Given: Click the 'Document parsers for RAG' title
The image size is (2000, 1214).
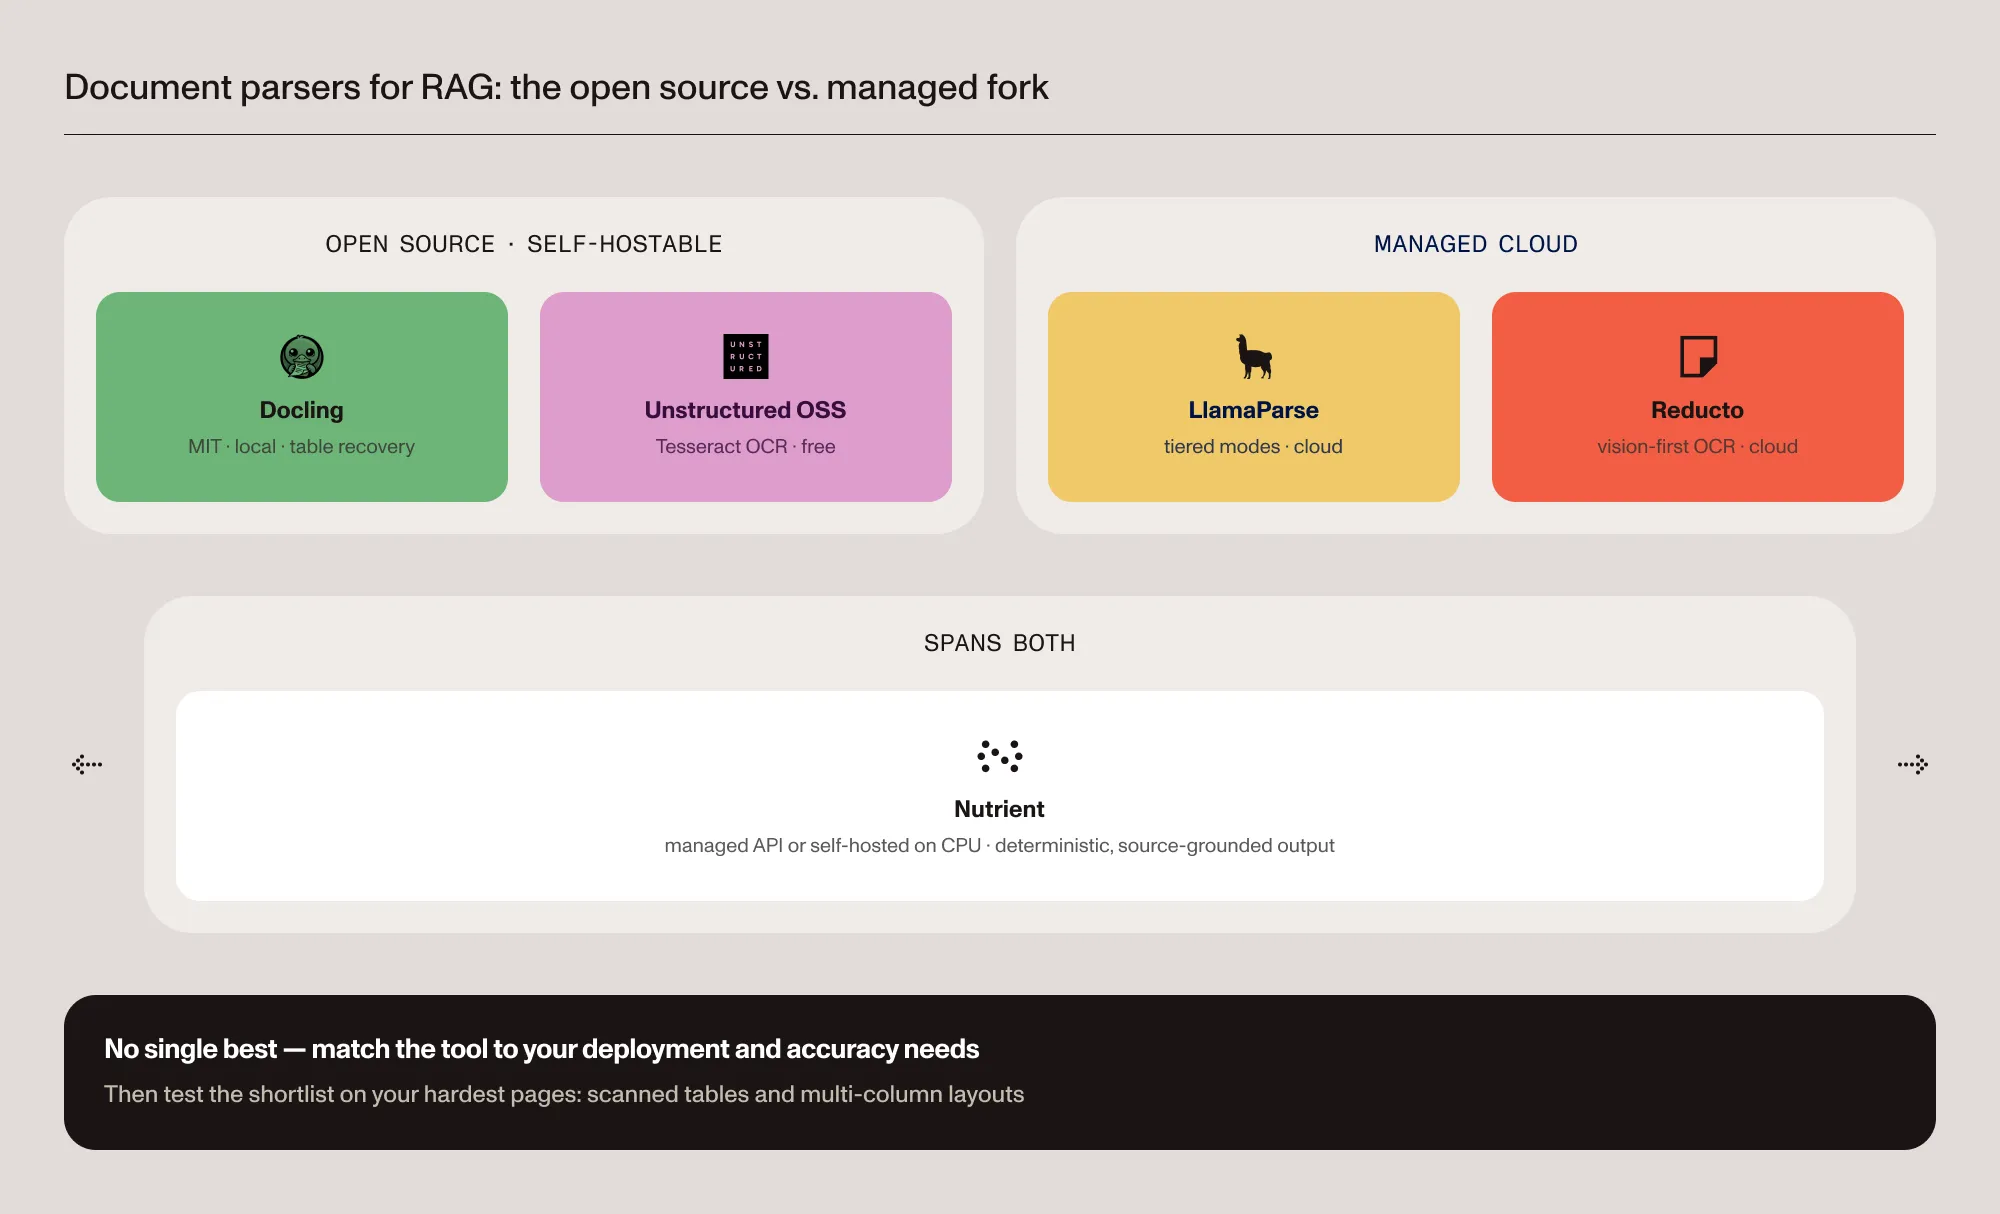Looking at the screenshot, I should pyautogui.click(x=556, y=87).
